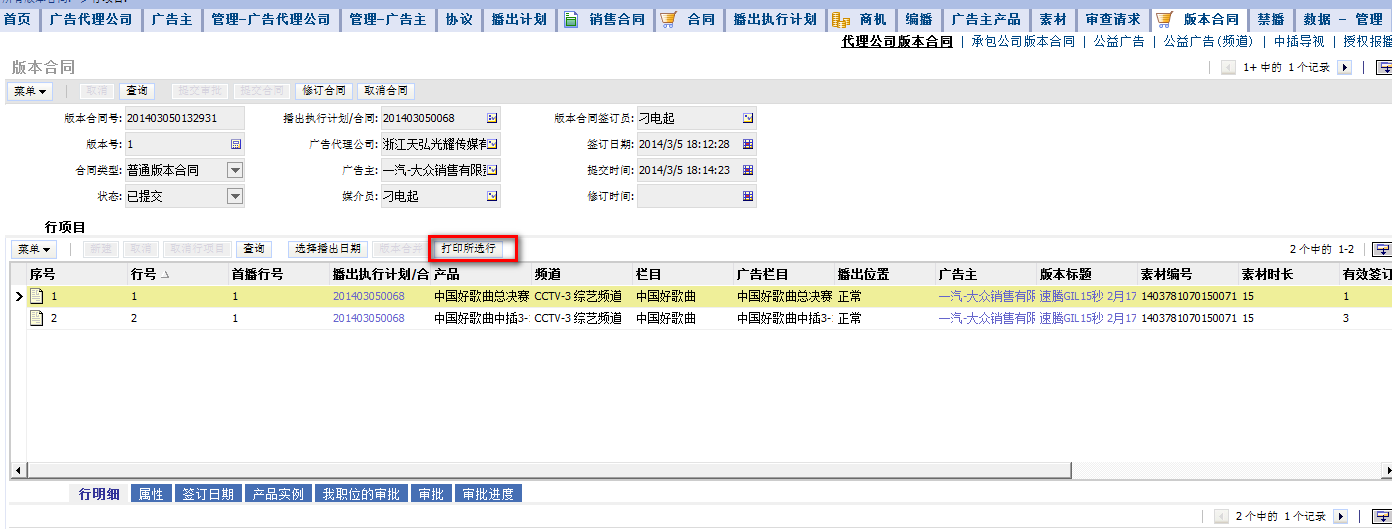Open the 禁播 tab
This screenshot has width=1392, height=529.
(x=1271, y=19)
